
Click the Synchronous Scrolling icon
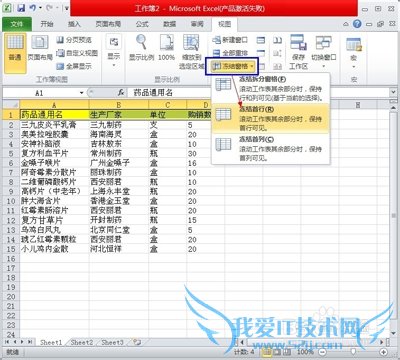click(277, 53)
